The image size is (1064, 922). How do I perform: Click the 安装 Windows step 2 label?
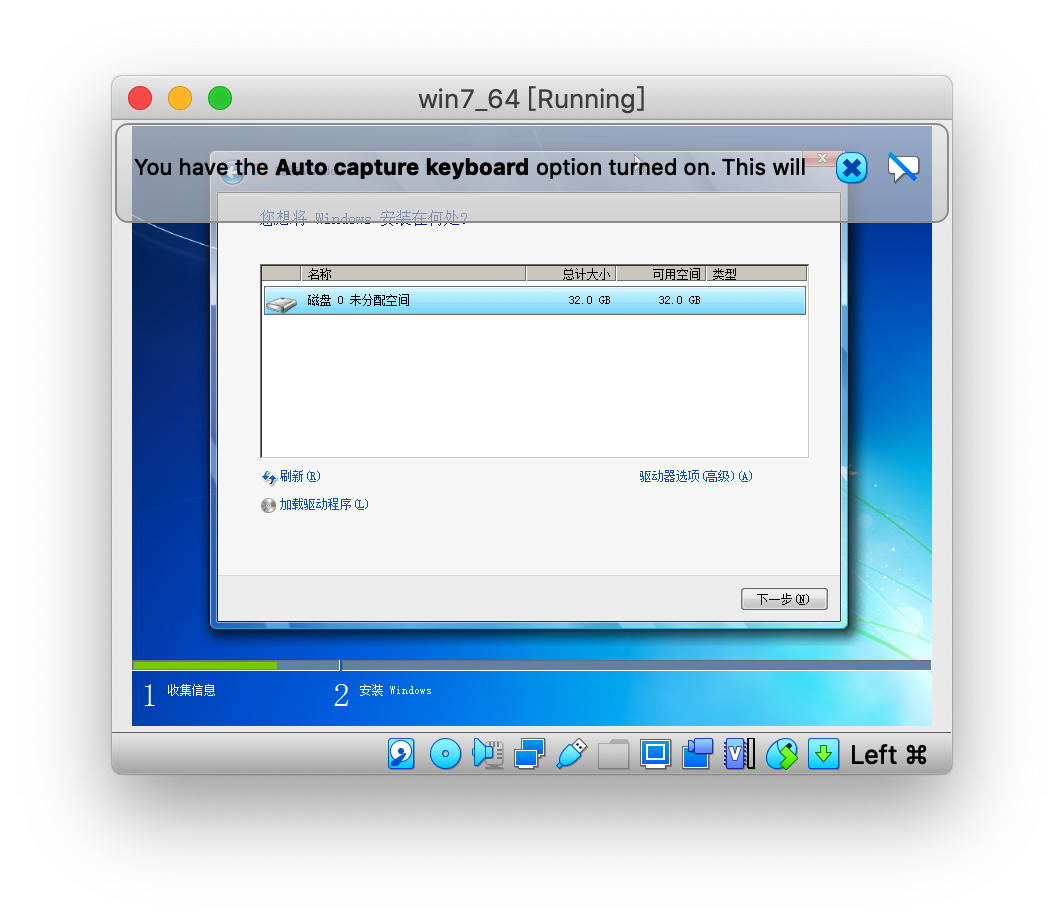click(x=395, y=690)
